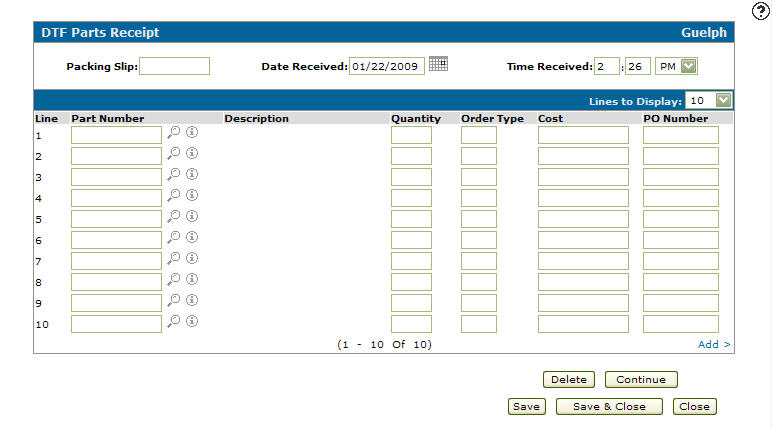Focus the Part Number field on line 1
772x429 pixels.
(x=116, y=135)
